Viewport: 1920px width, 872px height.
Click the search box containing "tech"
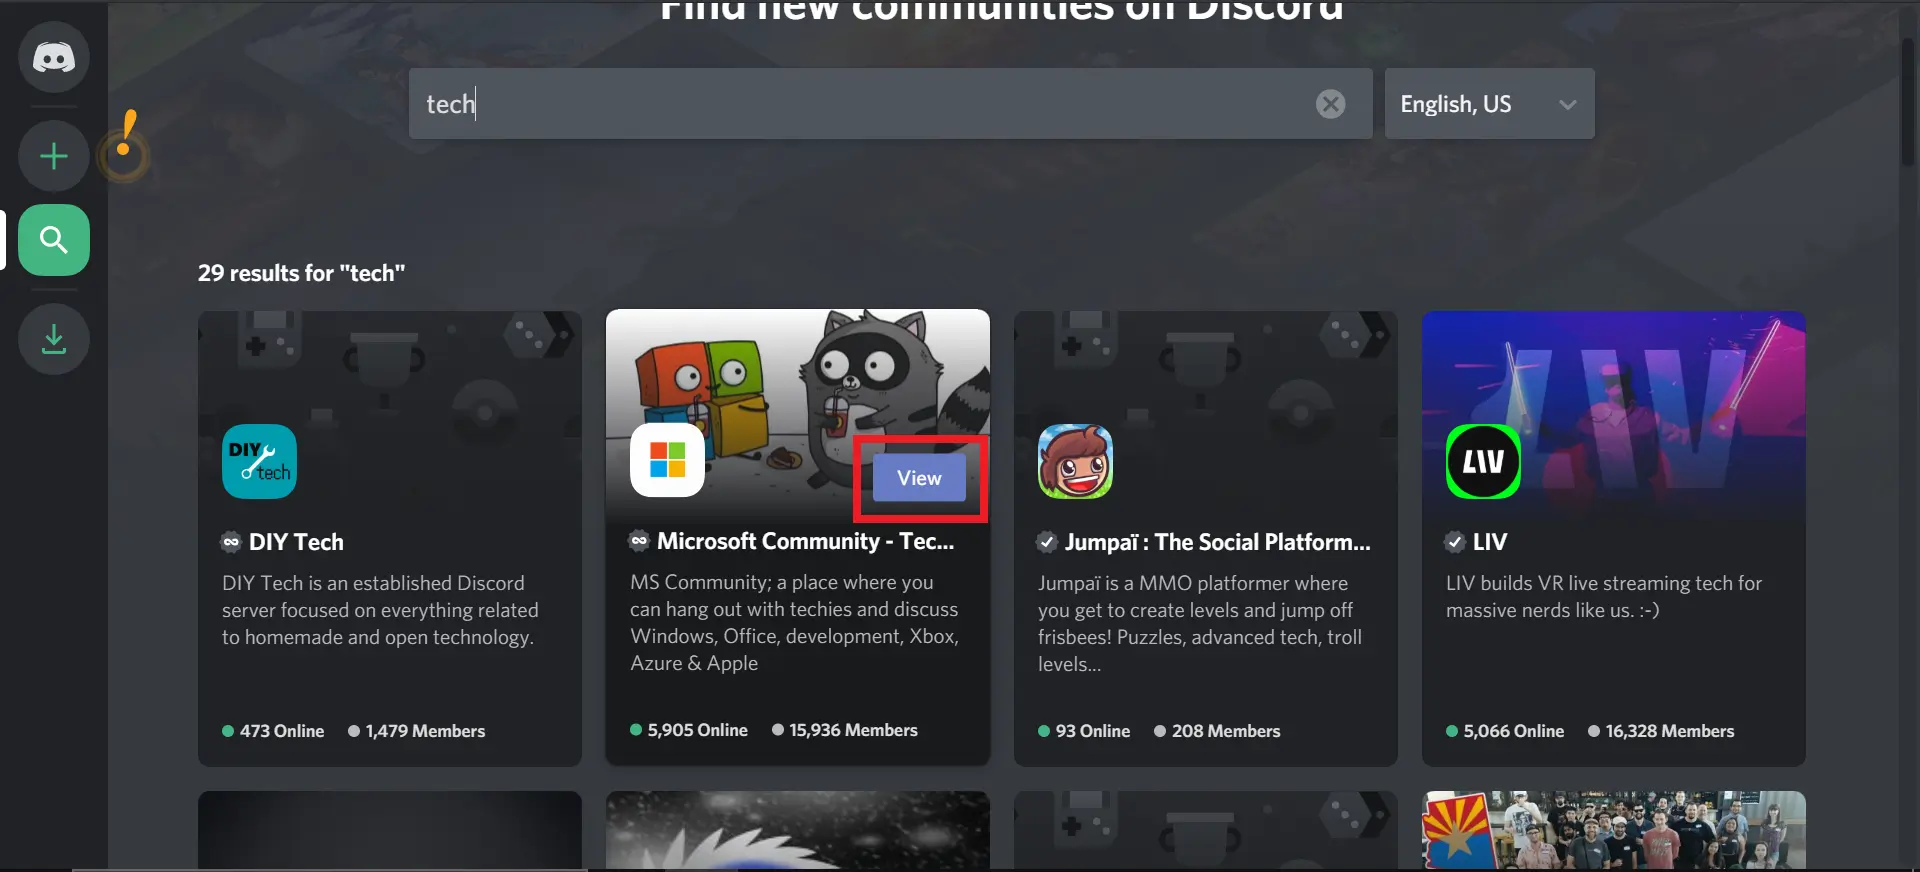click(x=890, y=104)
